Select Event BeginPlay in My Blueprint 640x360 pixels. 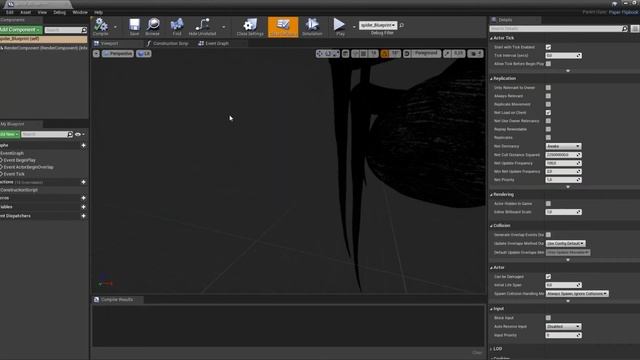(x=20, y=160)
